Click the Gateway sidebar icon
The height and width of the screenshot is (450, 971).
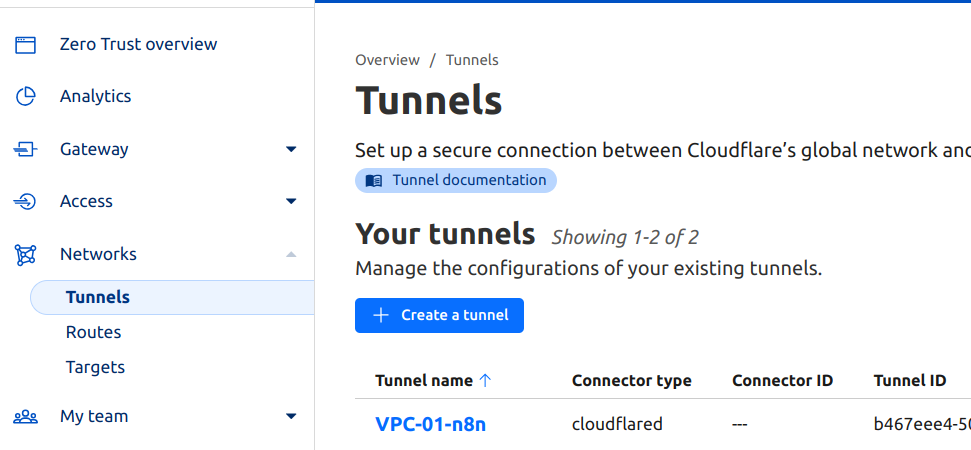[25, 149]
